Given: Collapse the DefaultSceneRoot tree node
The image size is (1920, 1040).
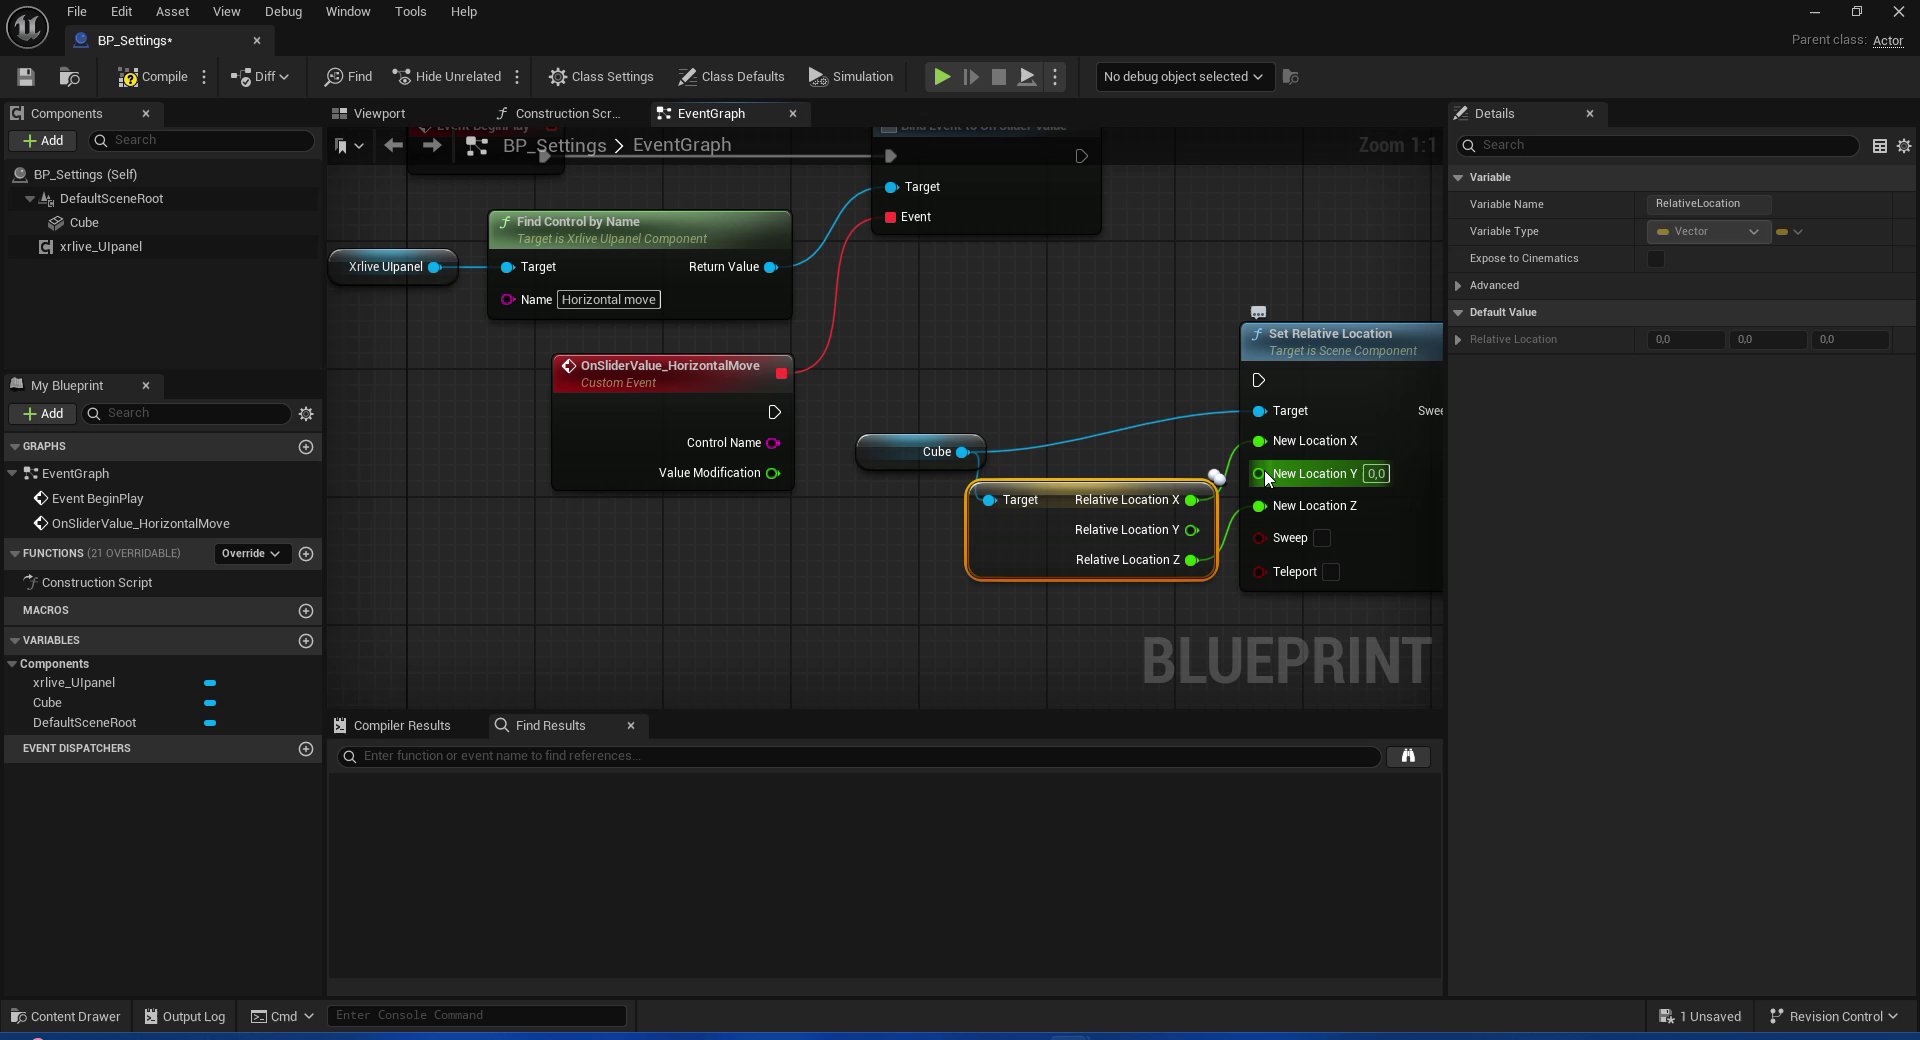Looking at the screenshot, I should point(29,199).
